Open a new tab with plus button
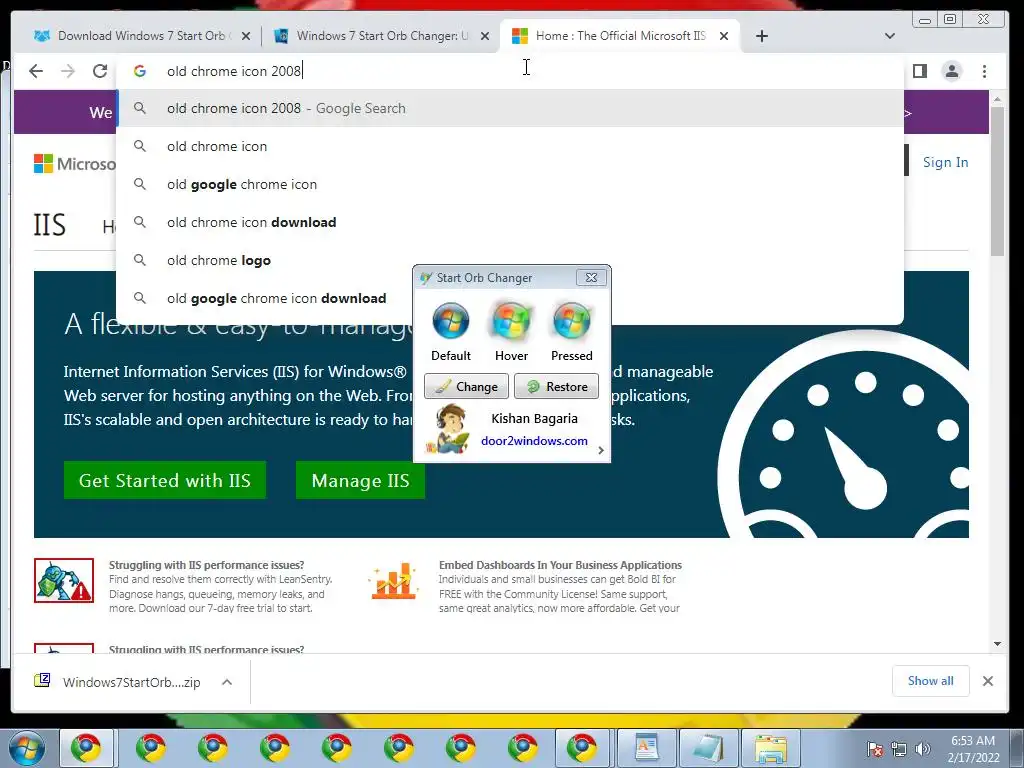The width and height of the screenshot is (1024, 768). point(761,36)
